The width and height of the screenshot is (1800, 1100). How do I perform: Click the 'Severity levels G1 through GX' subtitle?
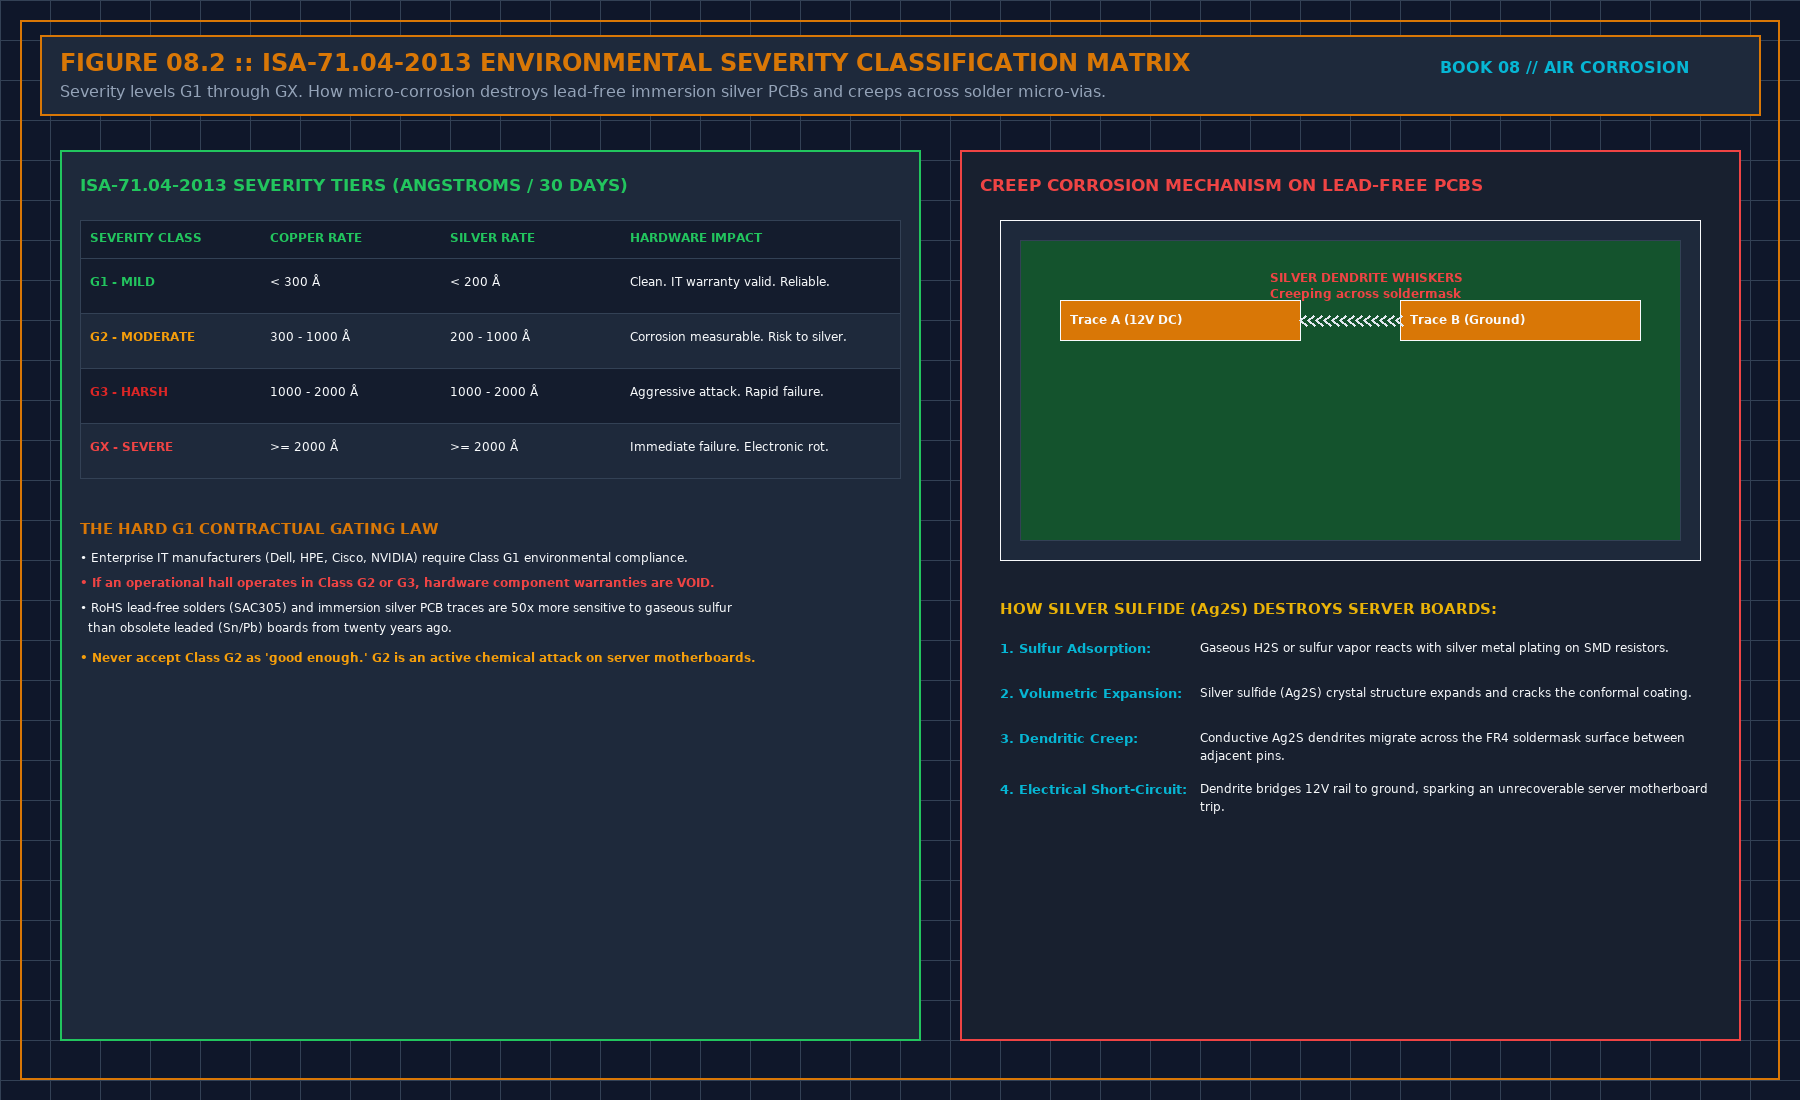(x=583, y=92)
